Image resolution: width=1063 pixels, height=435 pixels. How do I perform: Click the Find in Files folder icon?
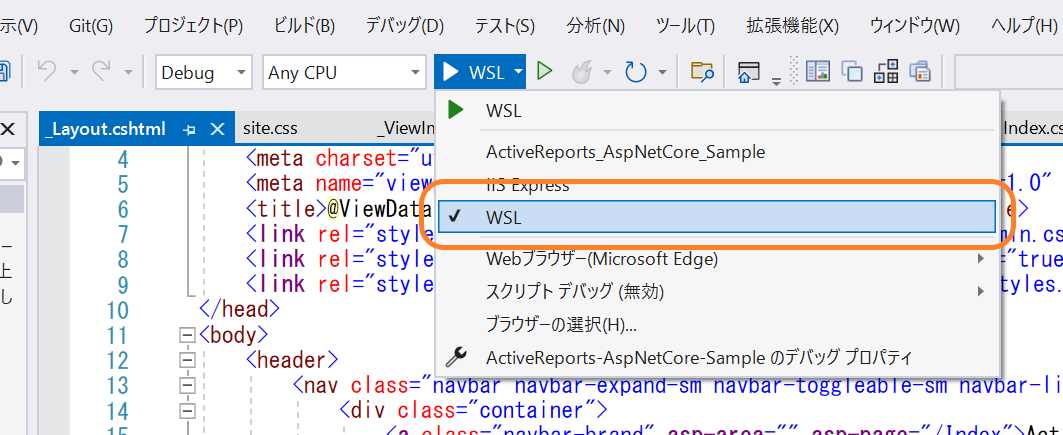(702, 71)
